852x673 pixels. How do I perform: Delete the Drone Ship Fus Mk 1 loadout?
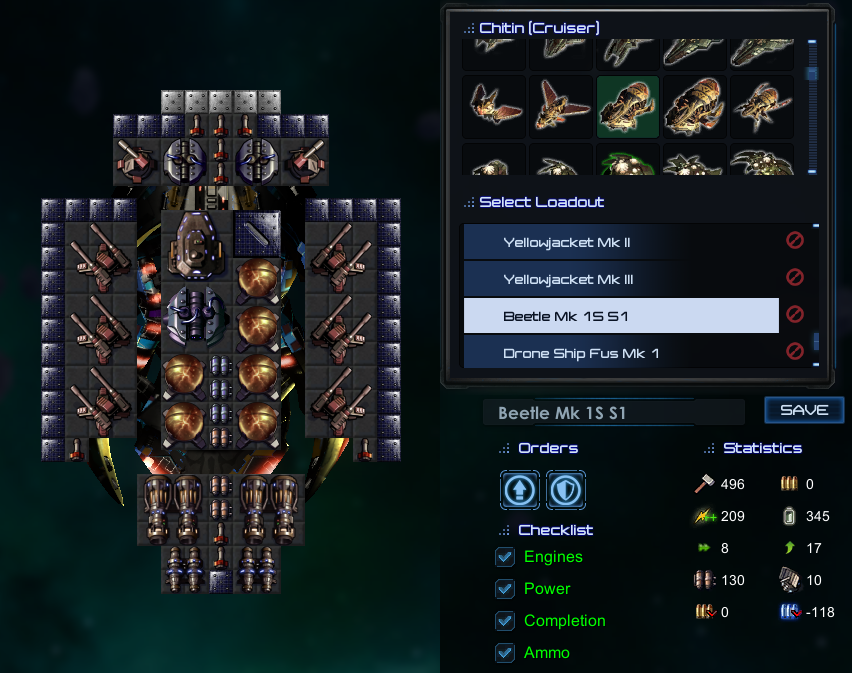(795, 351)
